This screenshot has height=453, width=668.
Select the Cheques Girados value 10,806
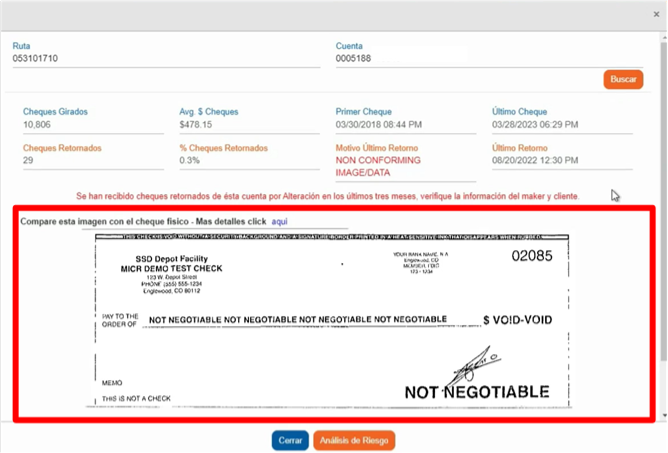click(40, 124)
